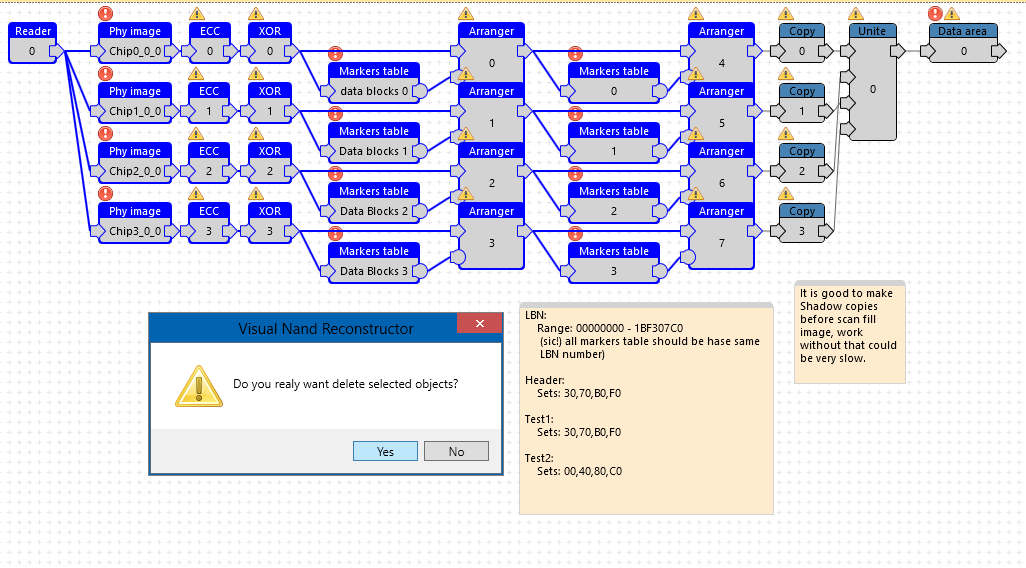Select second-stage Markers table 0 node

(x=614, y=82)
